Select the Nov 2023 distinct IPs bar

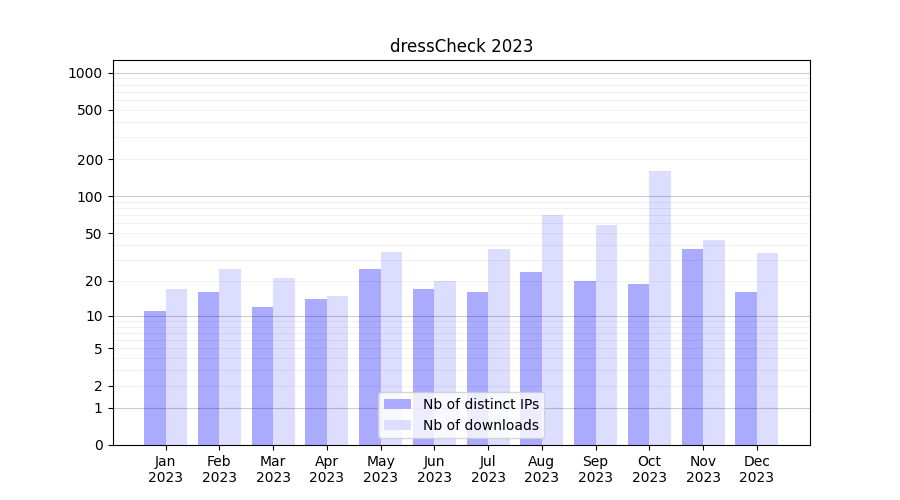693,346
